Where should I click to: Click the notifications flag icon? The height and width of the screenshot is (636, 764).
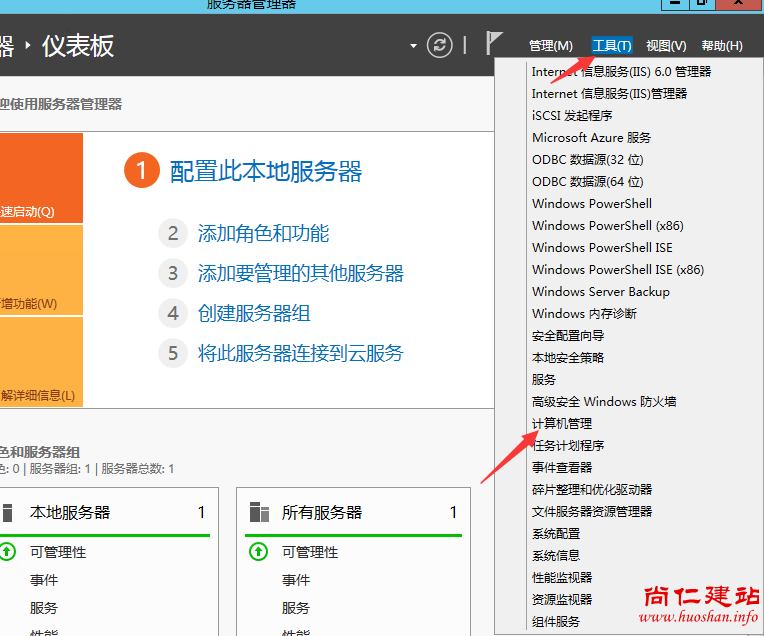[x=494, y=44]
